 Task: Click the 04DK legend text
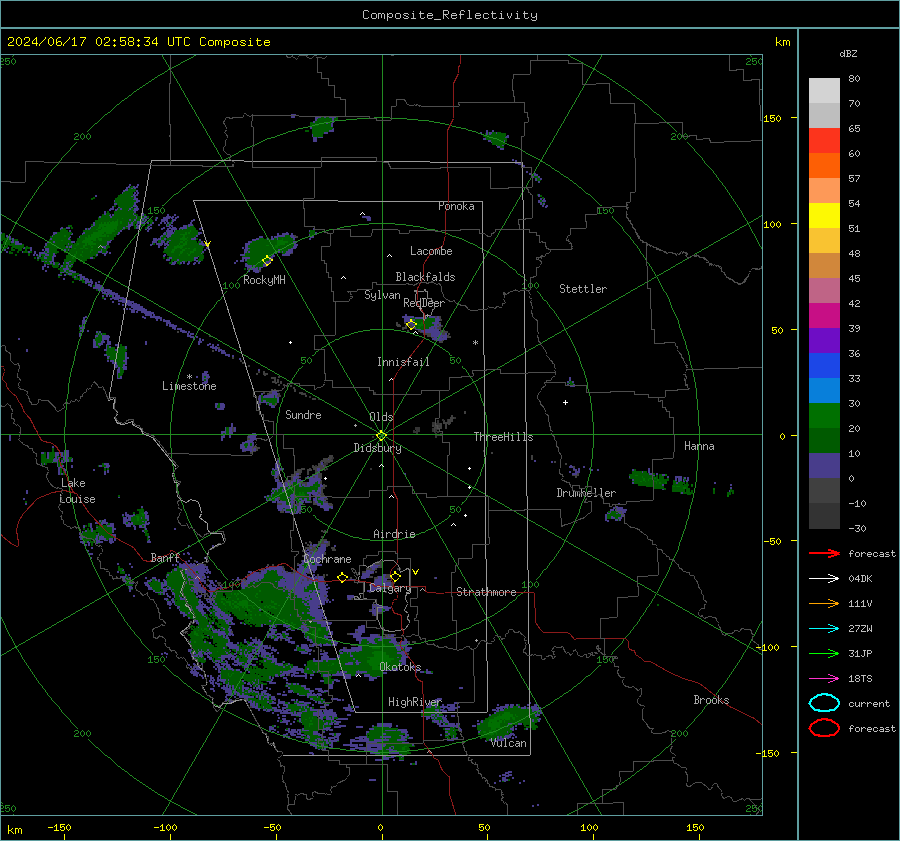(860, 579)
